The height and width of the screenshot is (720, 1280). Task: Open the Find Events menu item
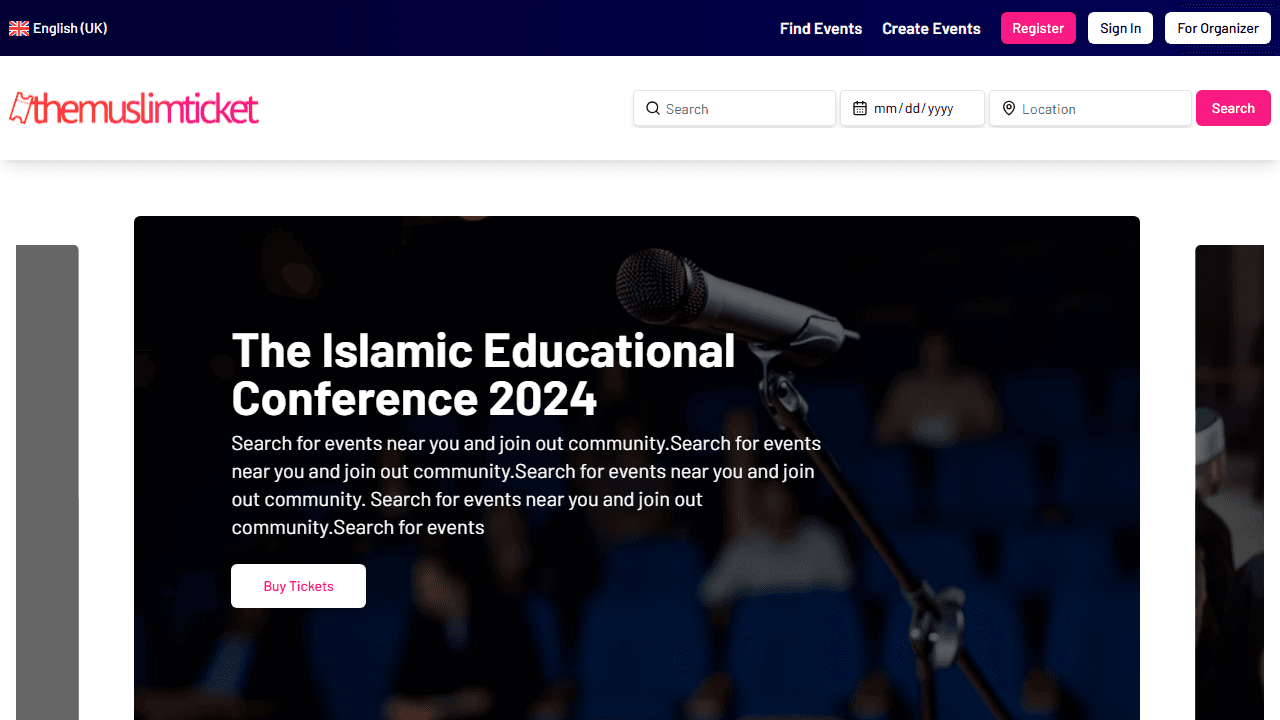point(821,28)
